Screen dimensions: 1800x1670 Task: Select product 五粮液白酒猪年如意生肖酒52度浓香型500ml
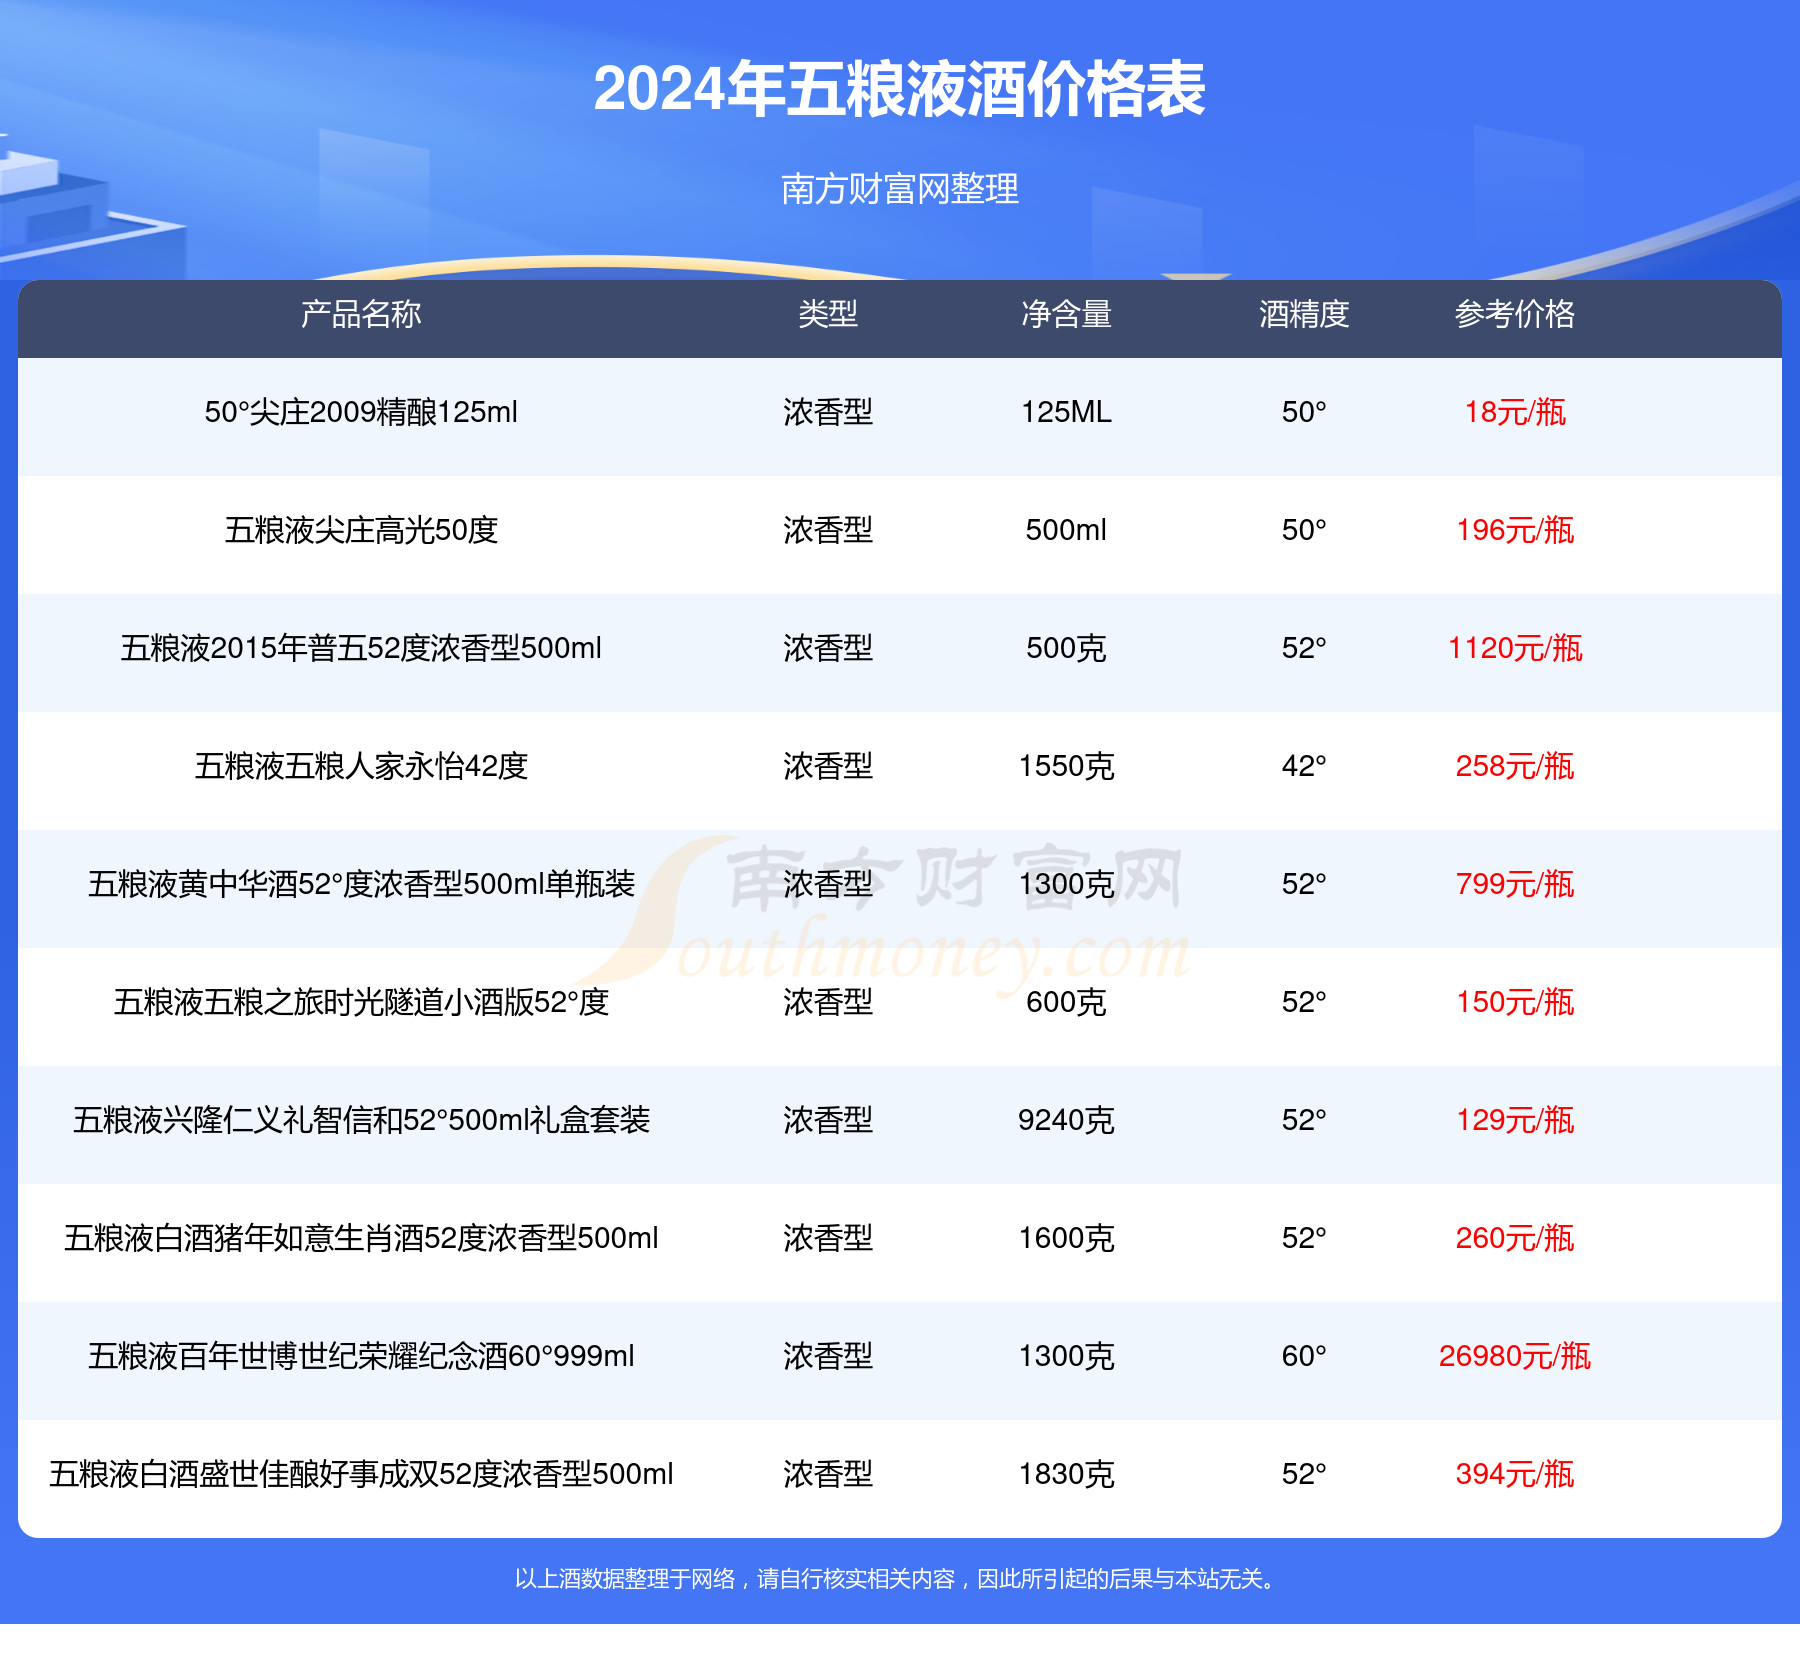361,1238
